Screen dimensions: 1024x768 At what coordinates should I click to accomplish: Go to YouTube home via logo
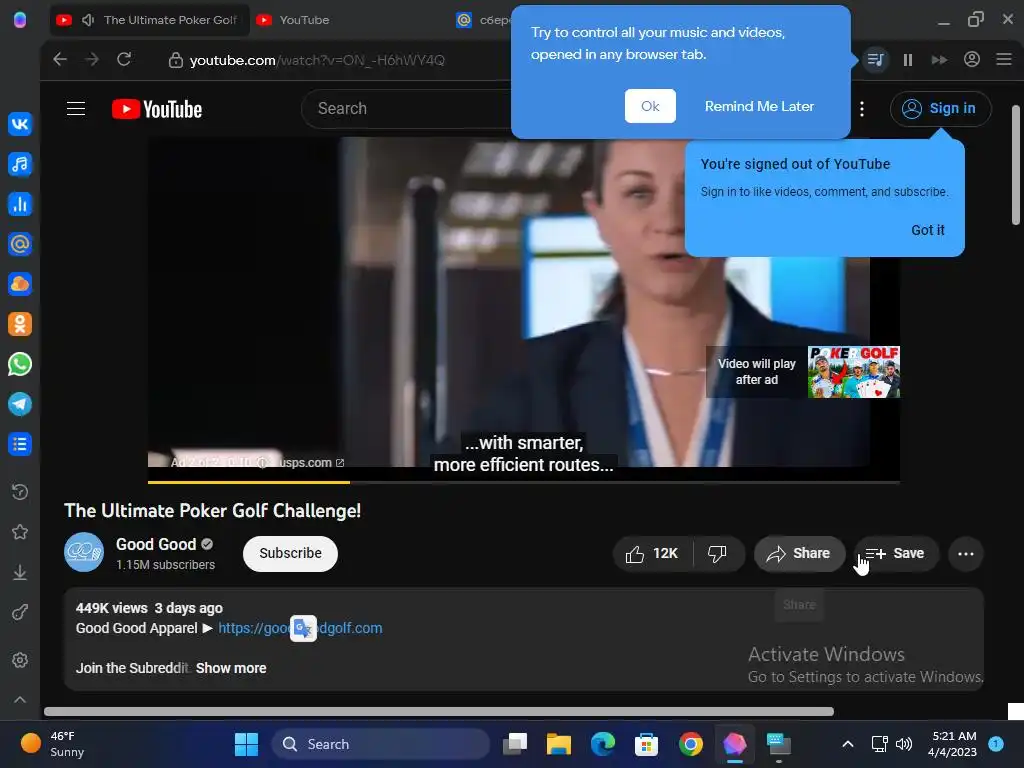(157, 109)
